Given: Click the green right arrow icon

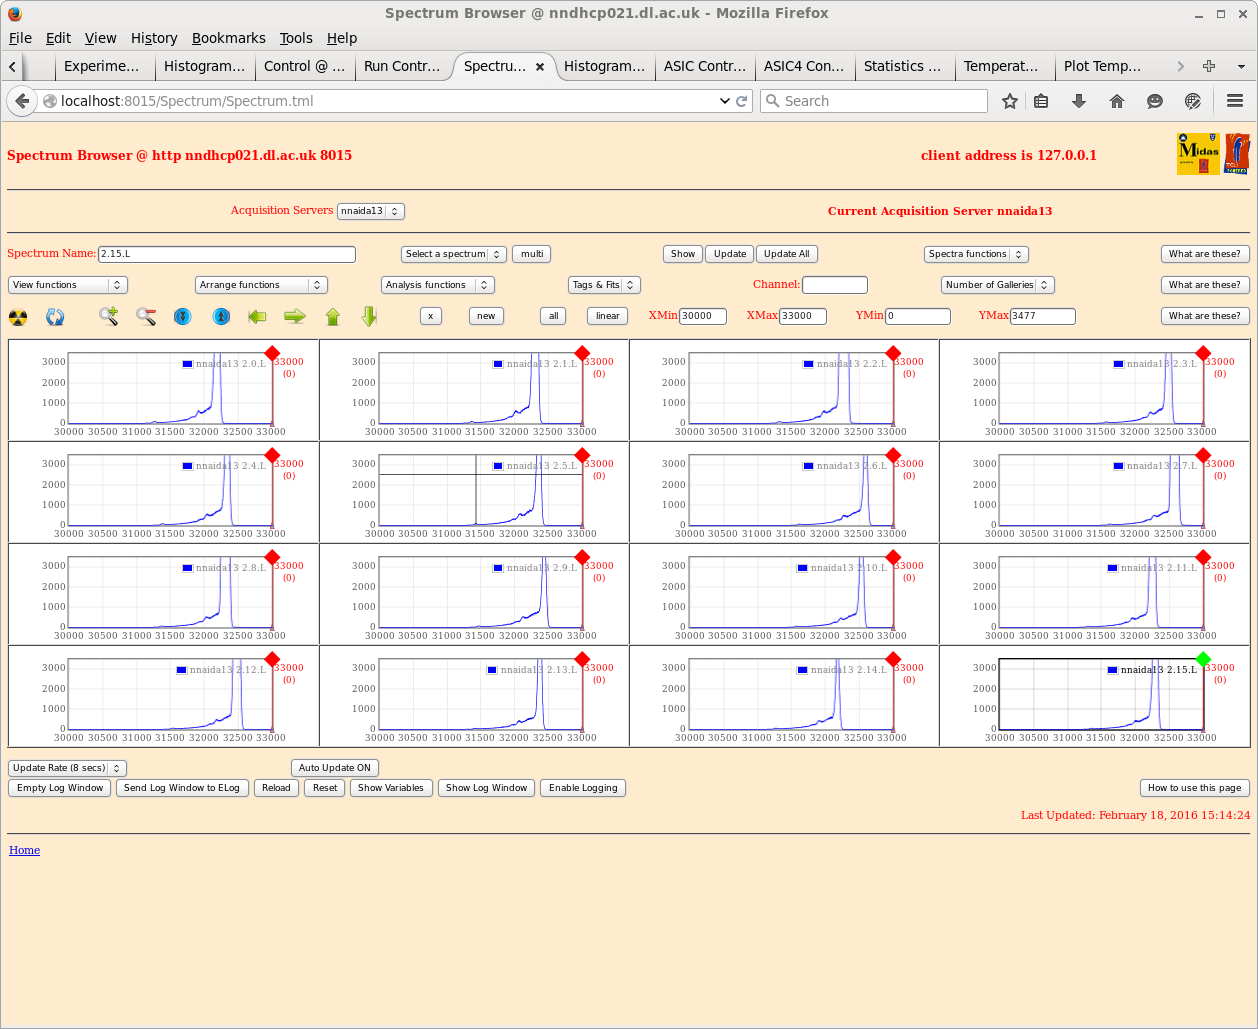Looking at the screenshot, I should tap(295, 317).
